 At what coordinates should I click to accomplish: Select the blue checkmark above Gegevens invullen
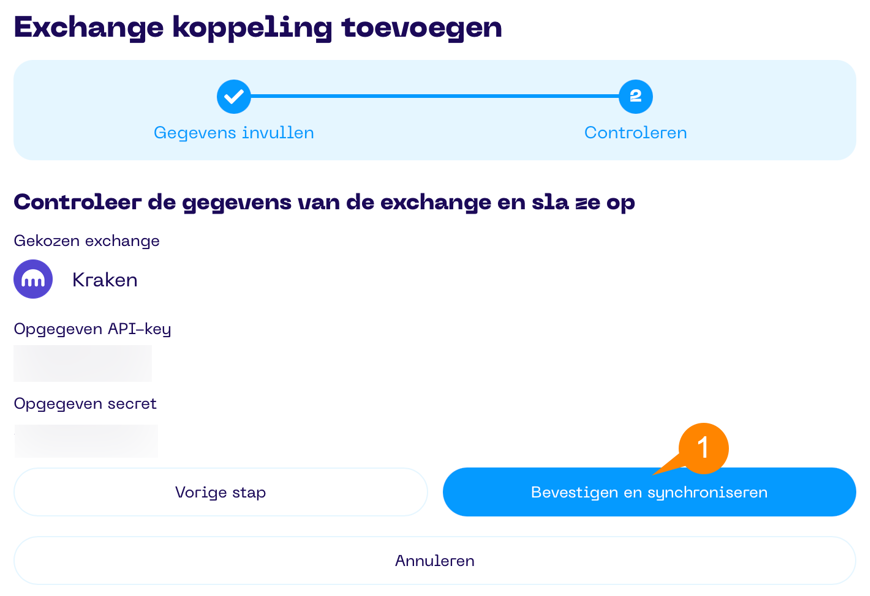click(233, 97)
